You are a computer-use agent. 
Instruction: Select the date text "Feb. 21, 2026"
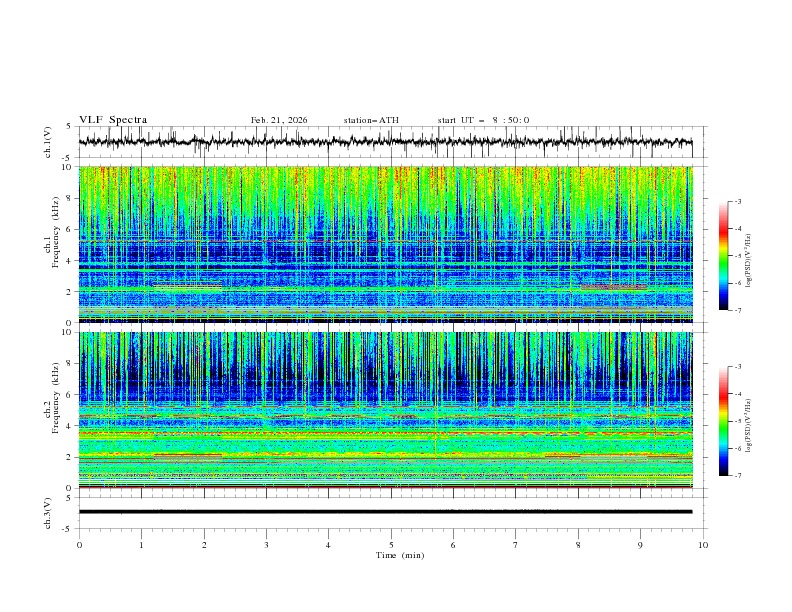pos(279,120)
